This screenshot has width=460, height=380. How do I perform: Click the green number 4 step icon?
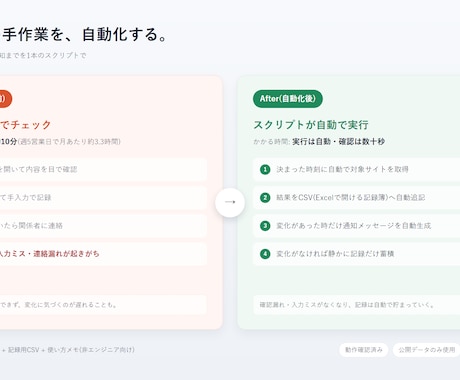tap(265, 254)
